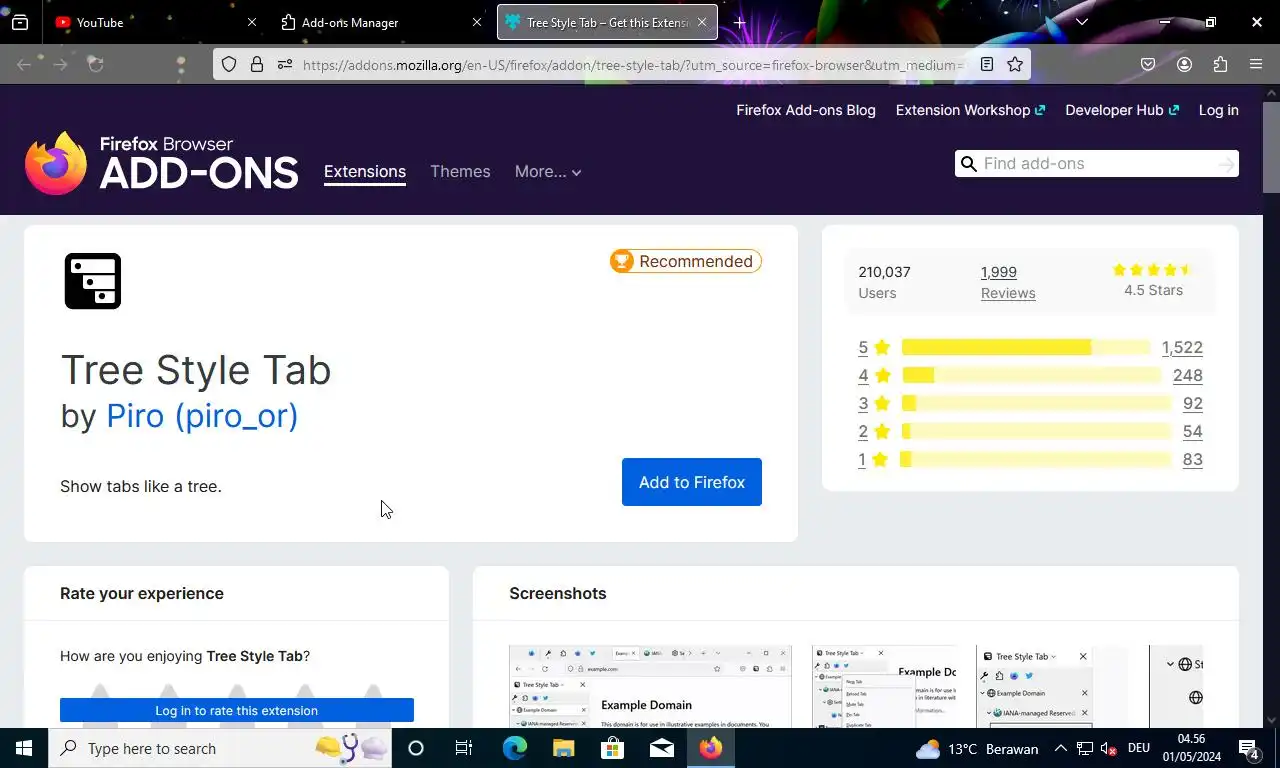The height and width of the screenshot is (768, 1280).
Task: Submit search with the arrow button
Action: [x=1226, y=164]
